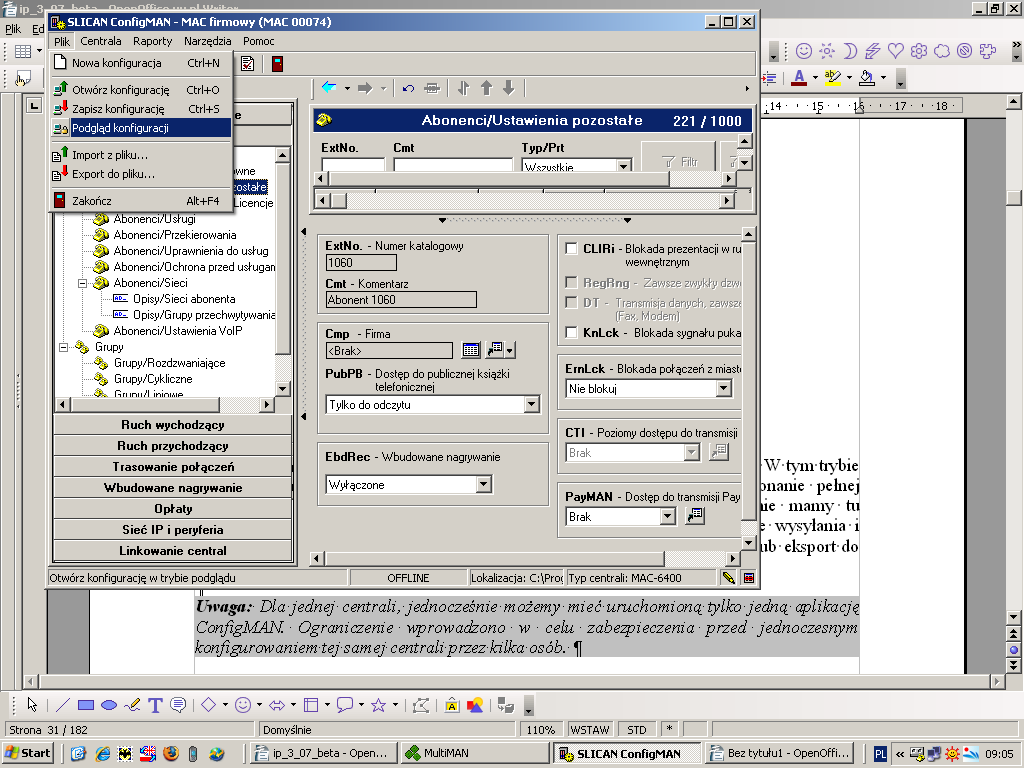
Task: Click the pencil edit icon in ConfigMAN status bar
Action: 728,578
